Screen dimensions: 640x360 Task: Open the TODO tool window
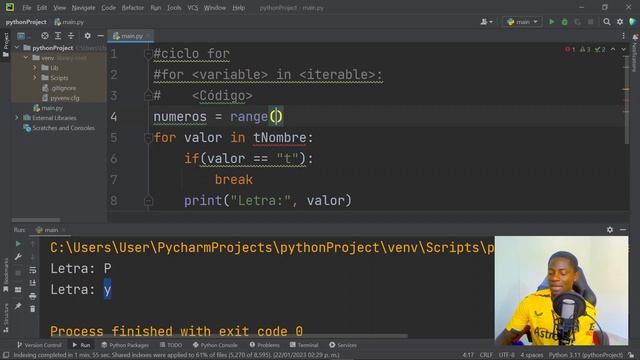click(x=171, y=345)
